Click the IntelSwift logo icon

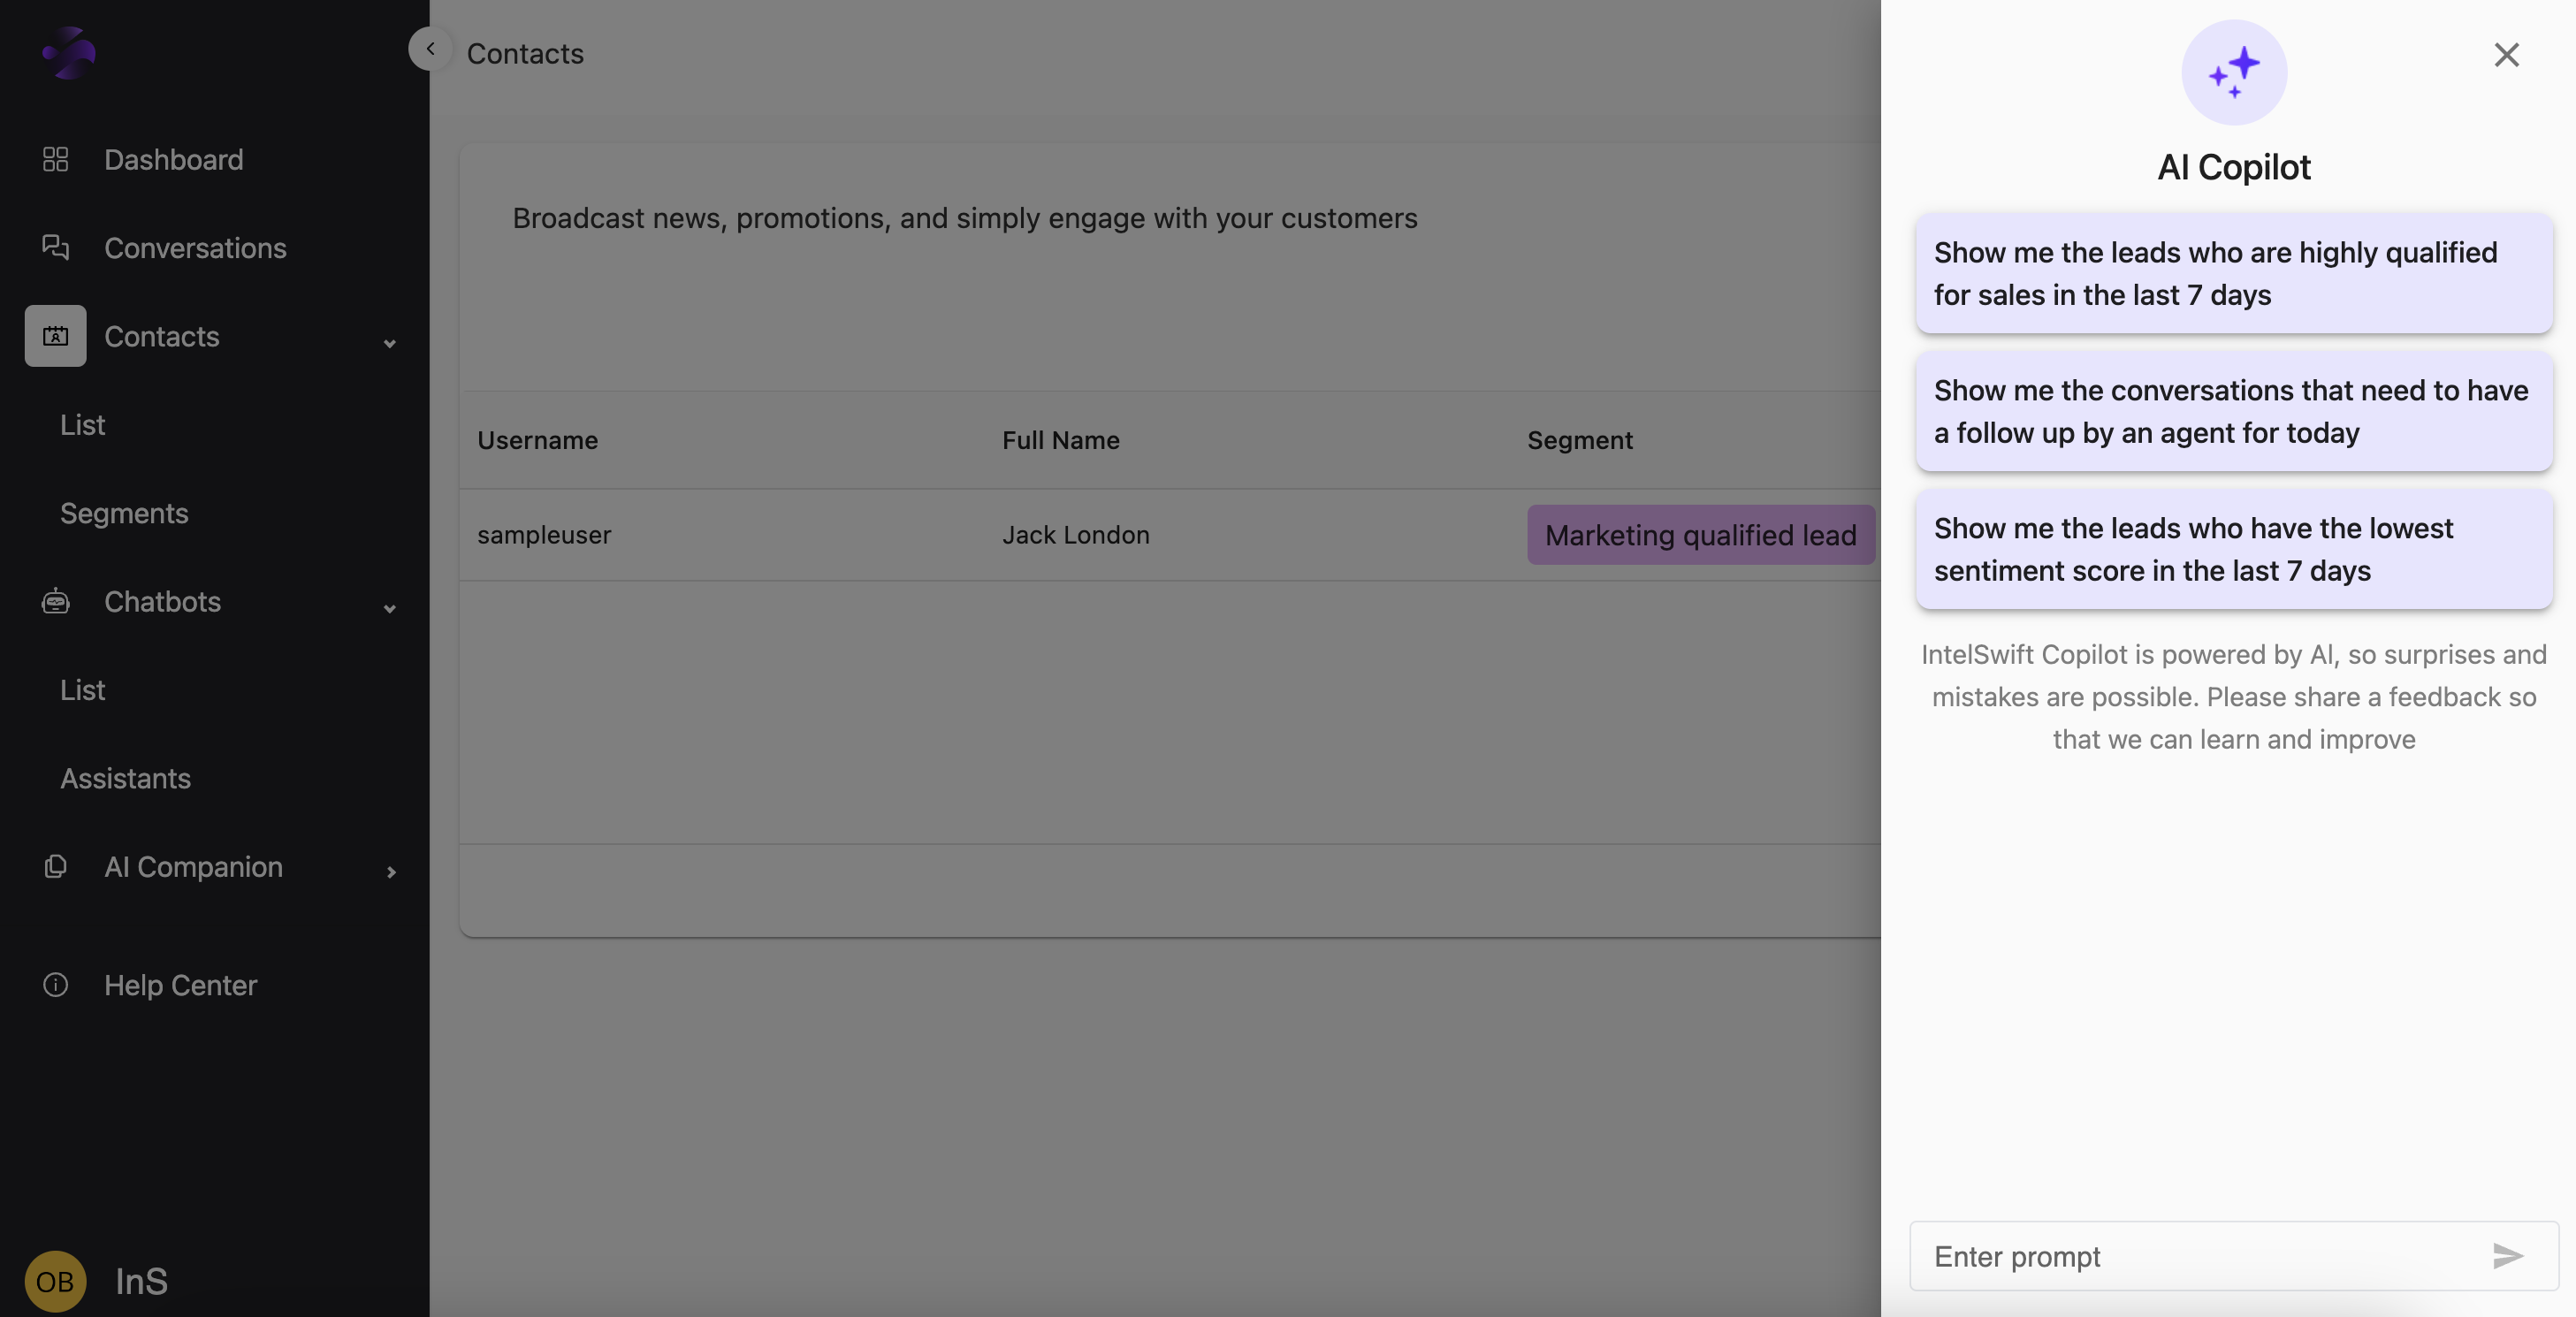68,53
